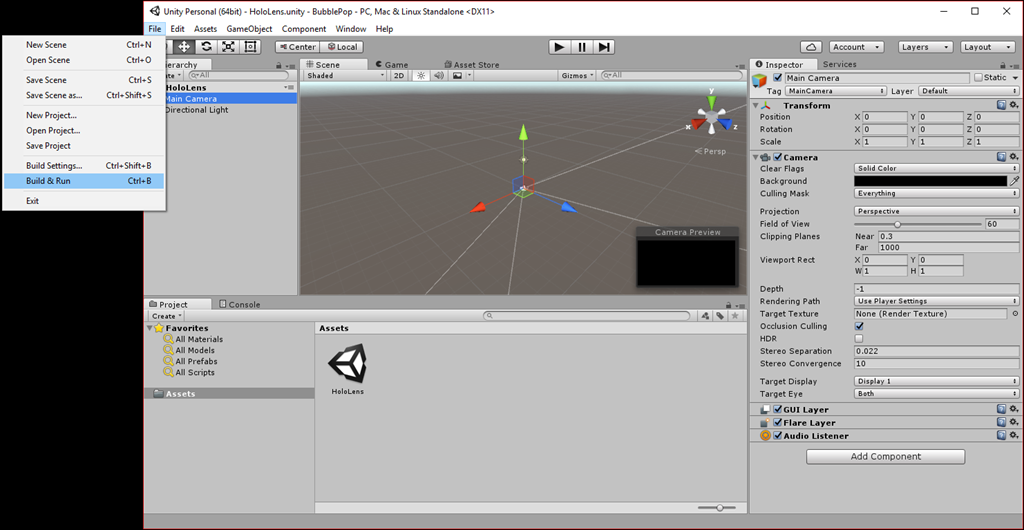Switch to the Console tab

[x=240, y=304]
